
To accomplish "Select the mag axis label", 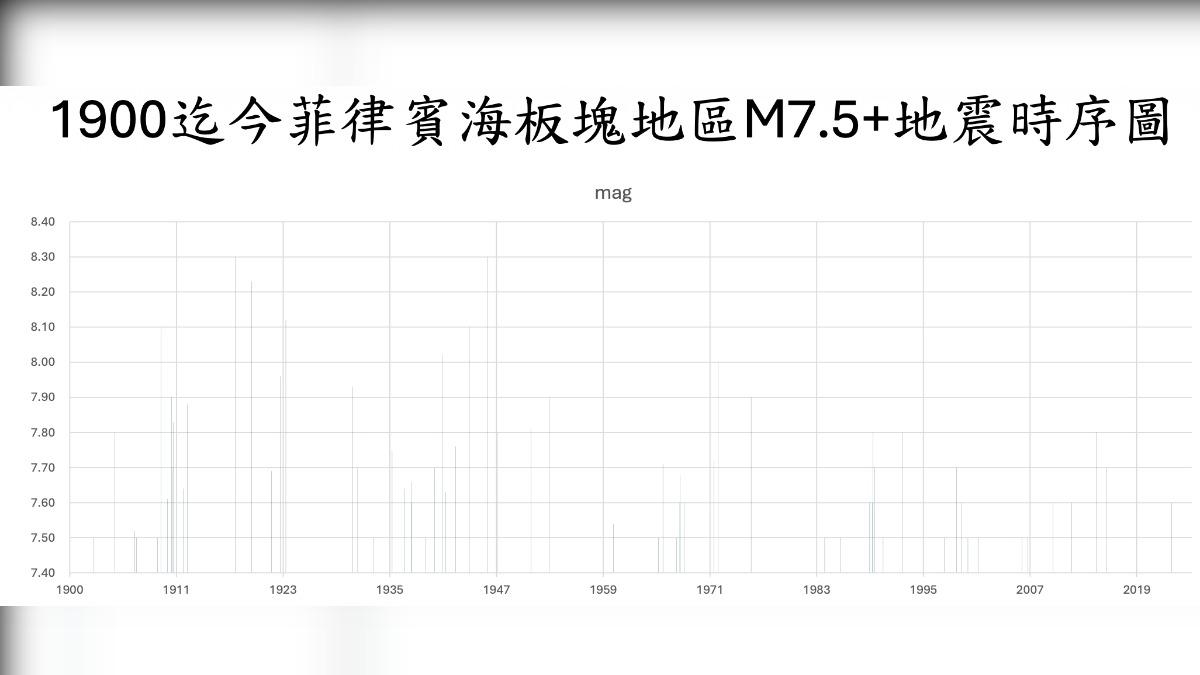I will 613,193.
